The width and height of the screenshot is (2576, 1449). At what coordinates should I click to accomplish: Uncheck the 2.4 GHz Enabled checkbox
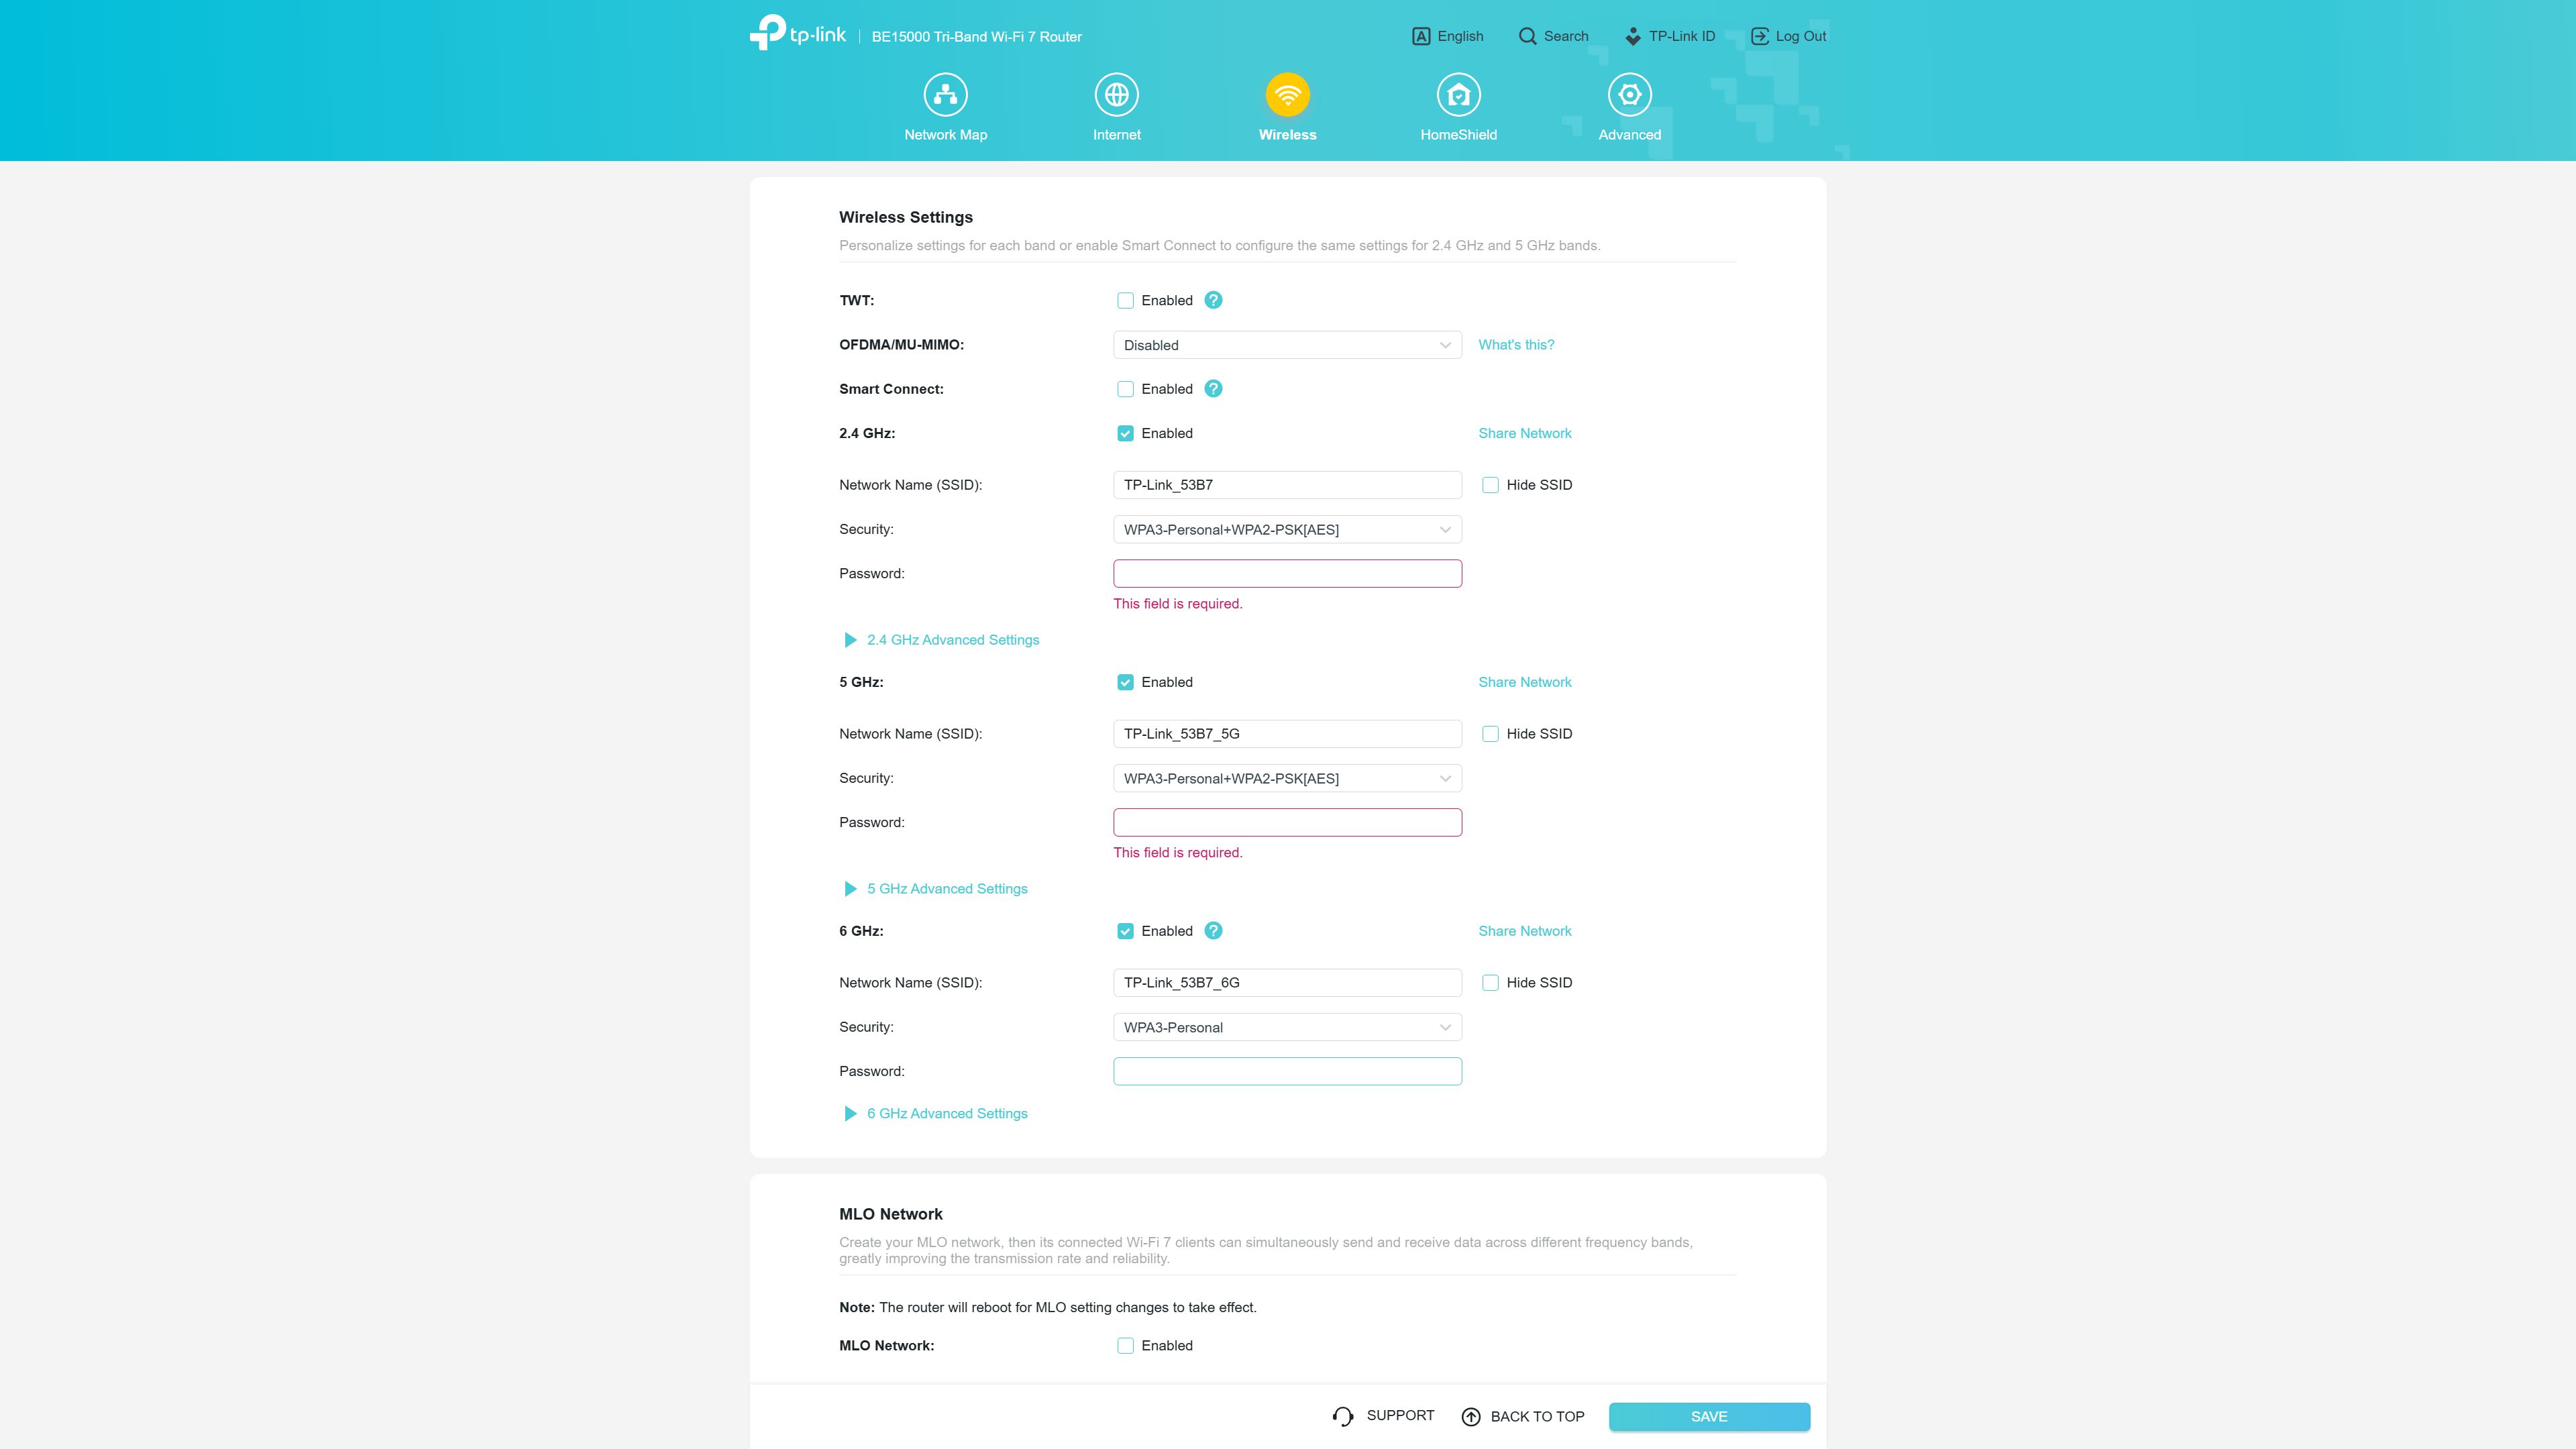pyautogui.click(x=1125, y=433)
